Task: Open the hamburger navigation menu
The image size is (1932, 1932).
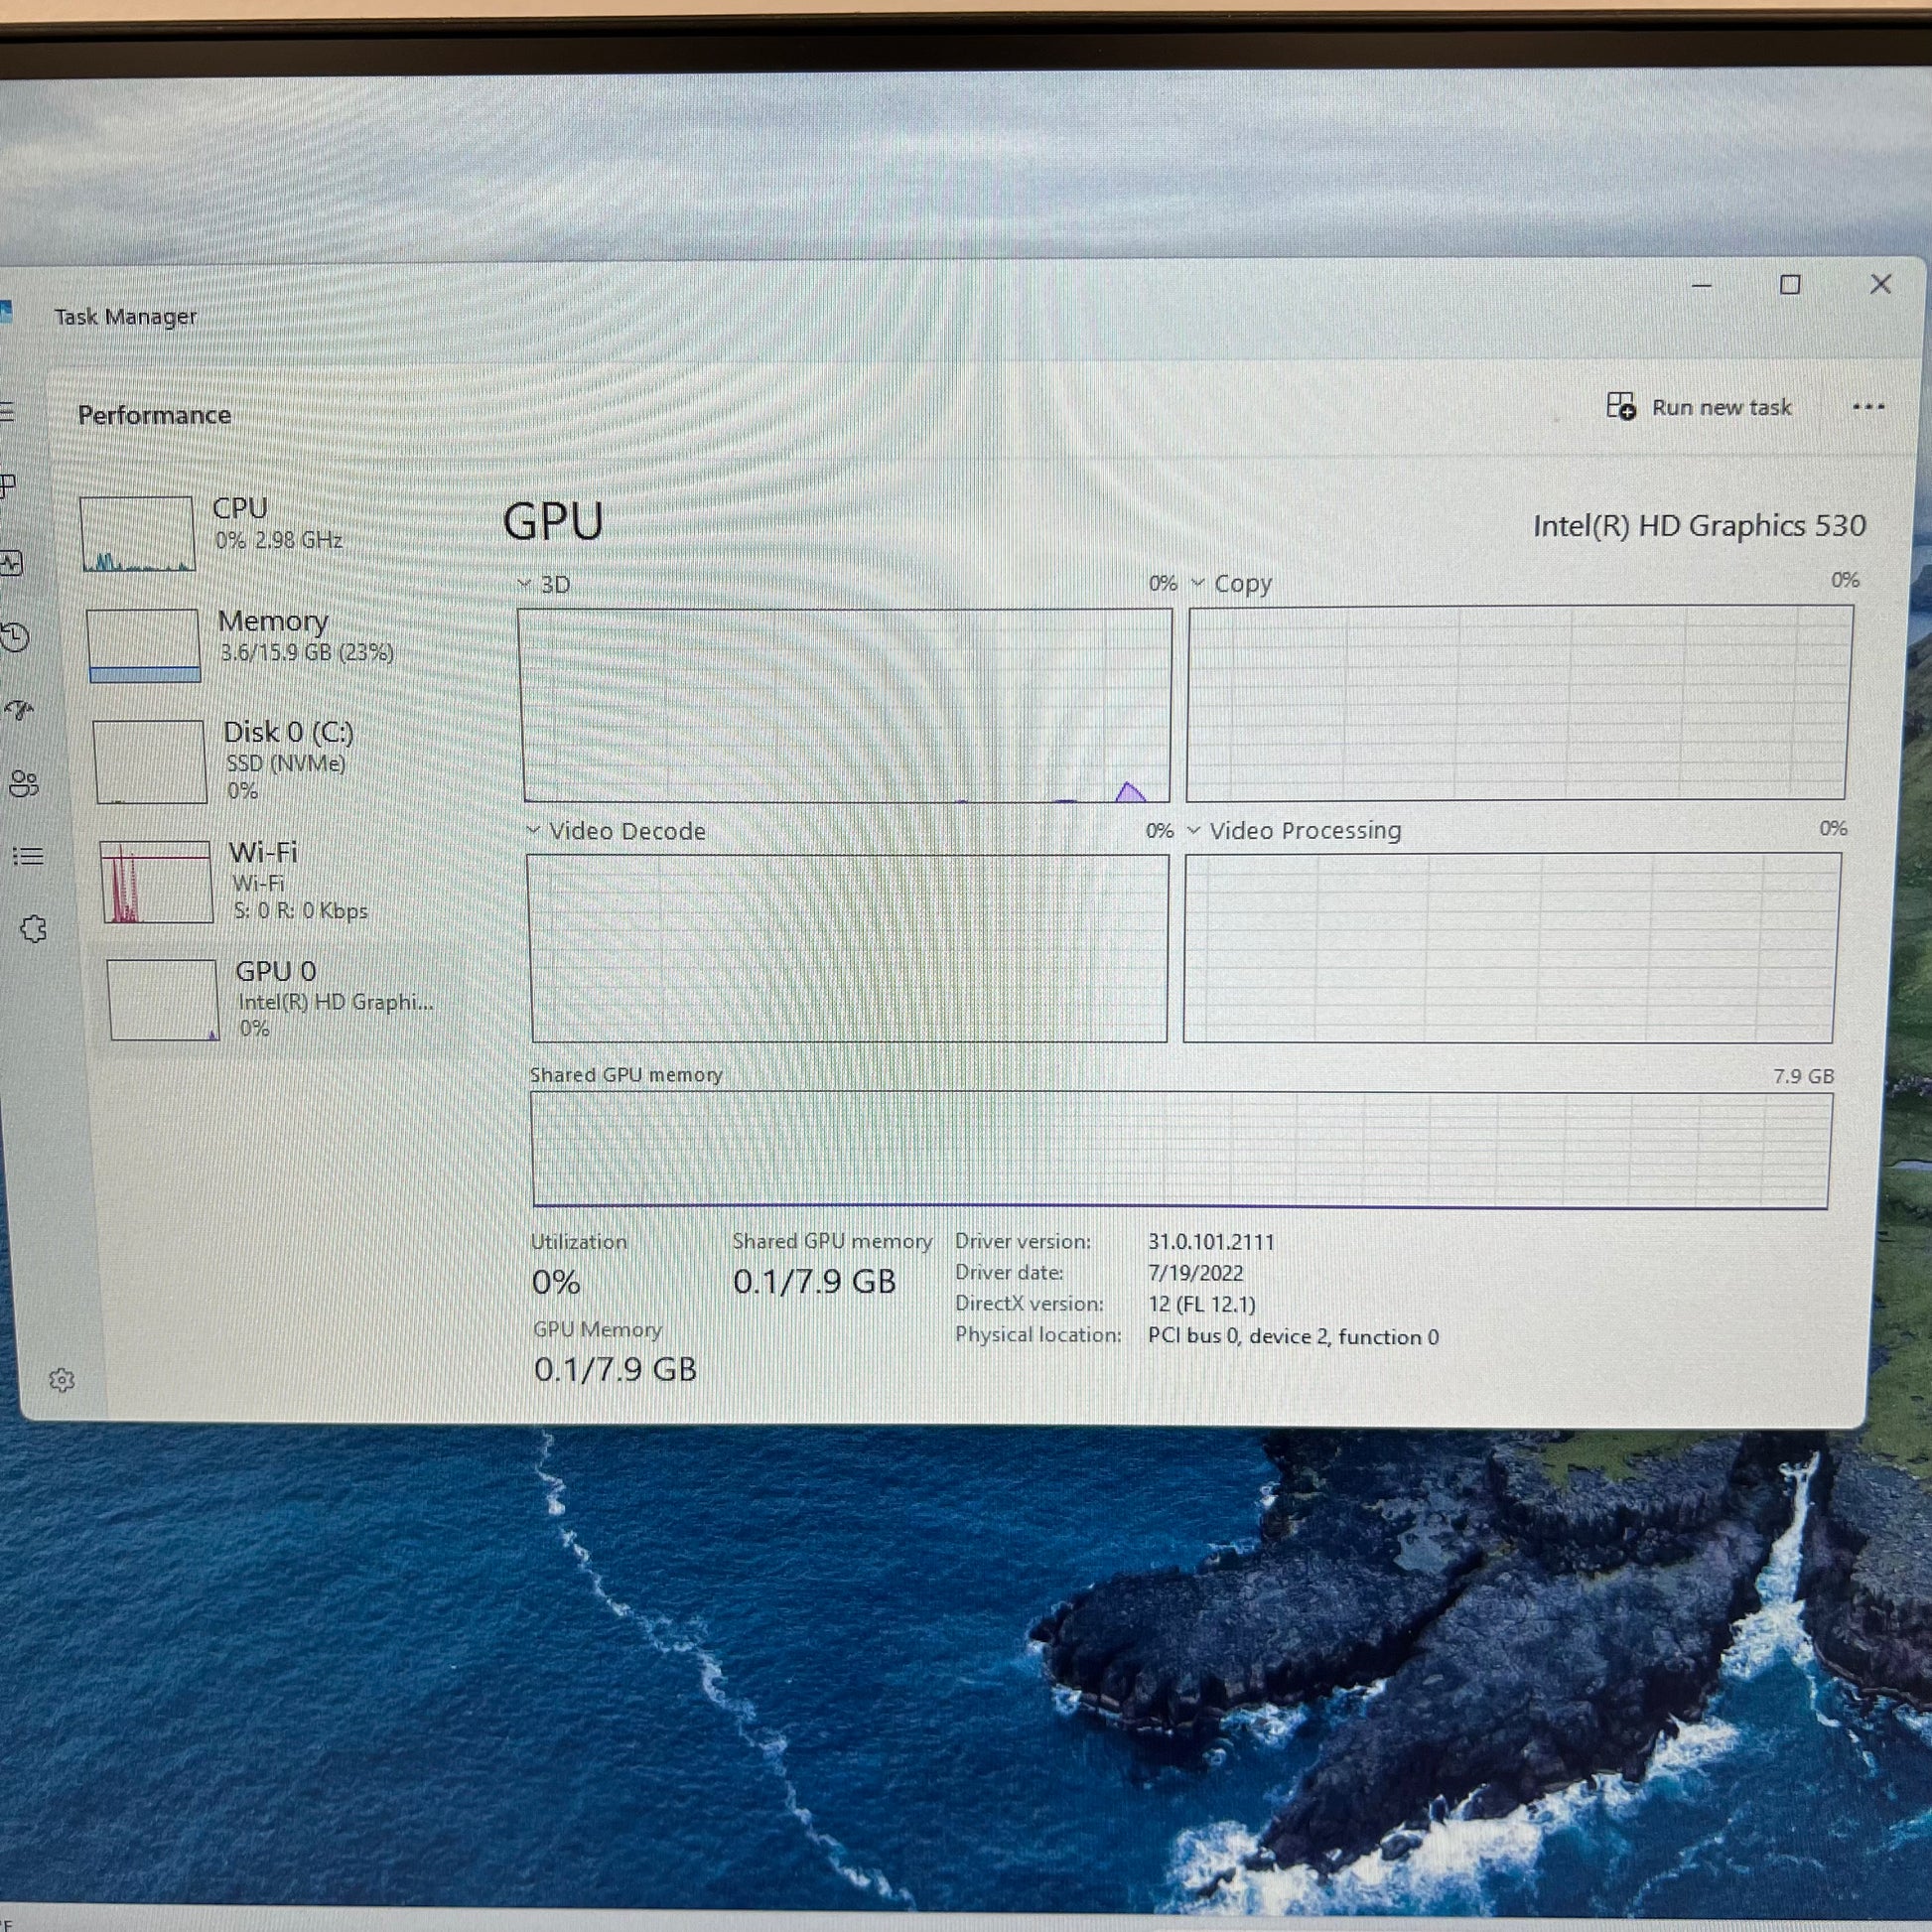Action: (x=7, y=412)
